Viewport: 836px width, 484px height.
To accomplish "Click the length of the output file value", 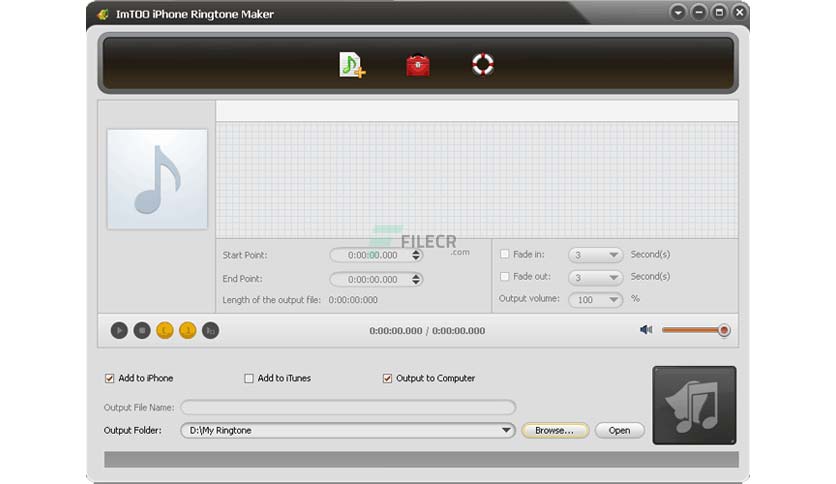I will (353, 300).
